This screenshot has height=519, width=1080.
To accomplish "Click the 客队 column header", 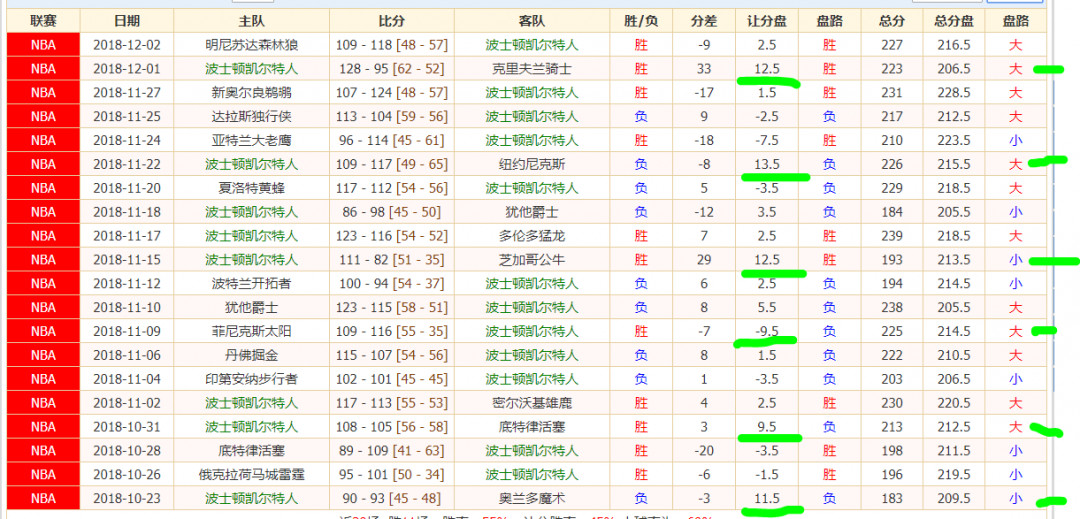I will [532, 21].
